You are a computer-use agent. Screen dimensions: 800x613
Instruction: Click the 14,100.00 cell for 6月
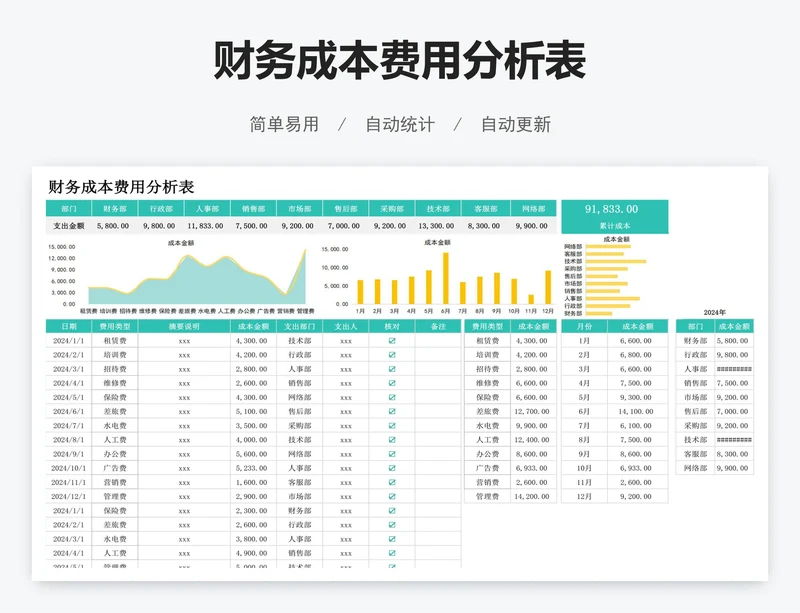click(636, 411)
